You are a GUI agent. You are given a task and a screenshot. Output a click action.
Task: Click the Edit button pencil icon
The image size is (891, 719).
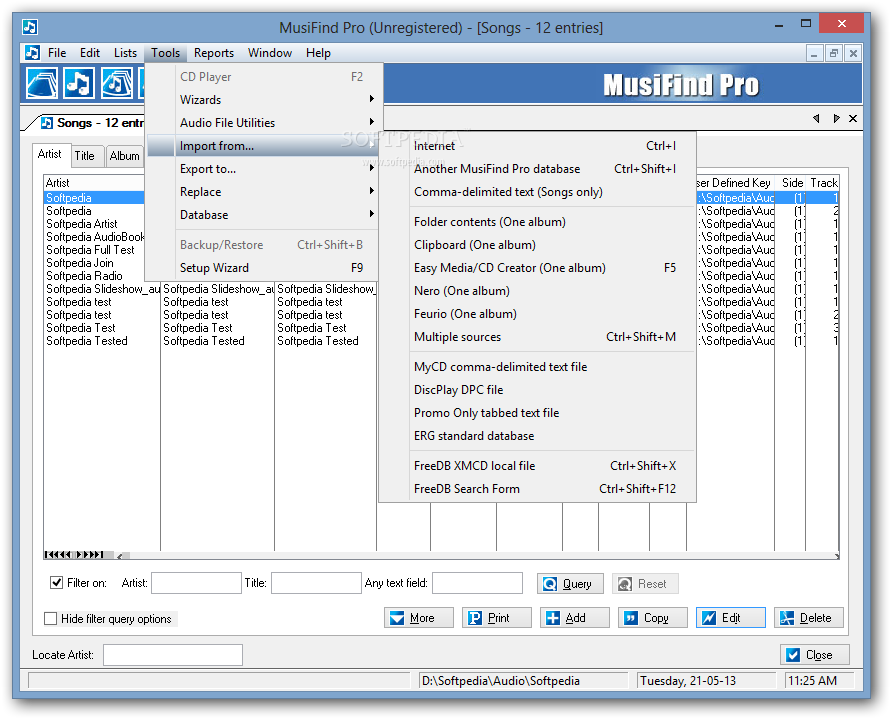(x=709, y=618)
